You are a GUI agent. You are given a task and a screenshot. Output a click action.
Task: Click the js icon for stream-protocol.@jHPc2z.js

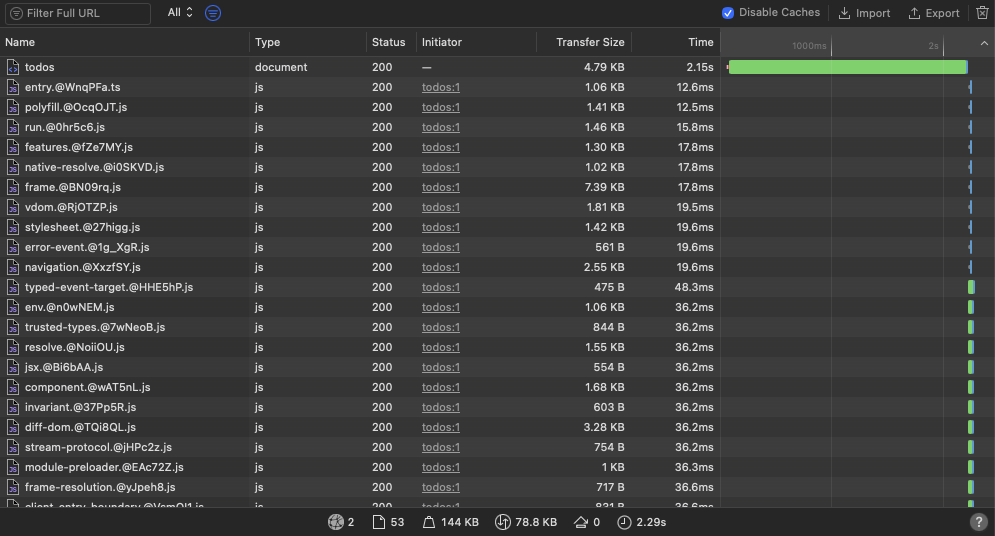coord(13,447)
